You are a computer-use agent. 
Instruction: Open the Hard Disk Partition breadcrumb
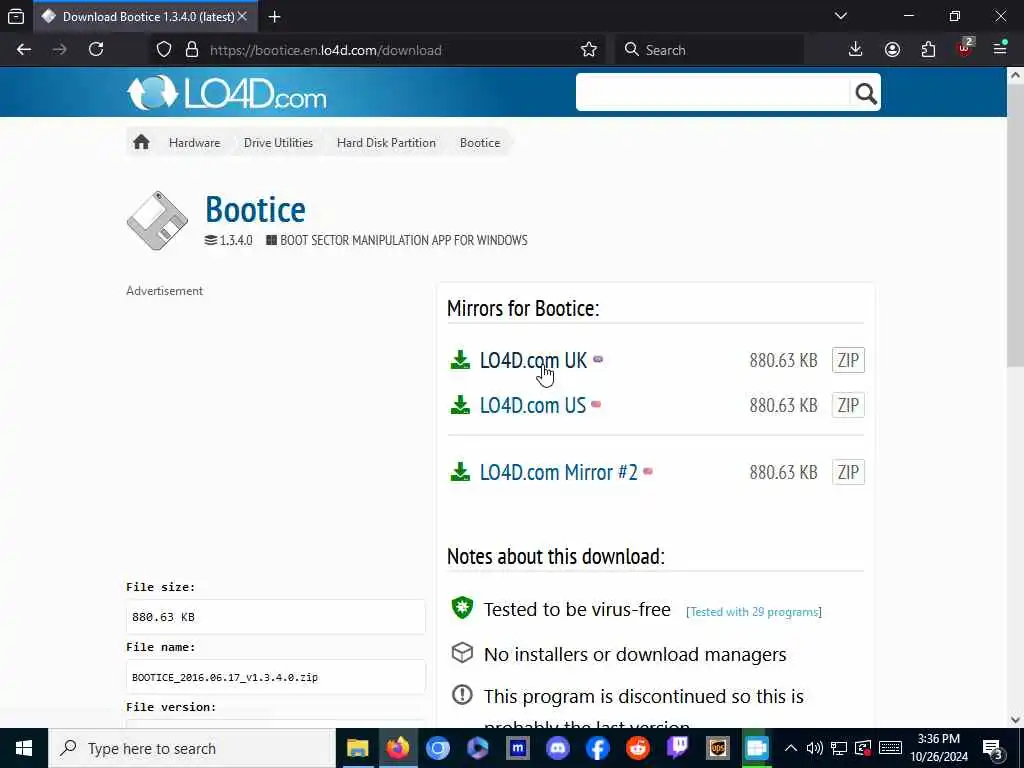(x=386, y=143)
